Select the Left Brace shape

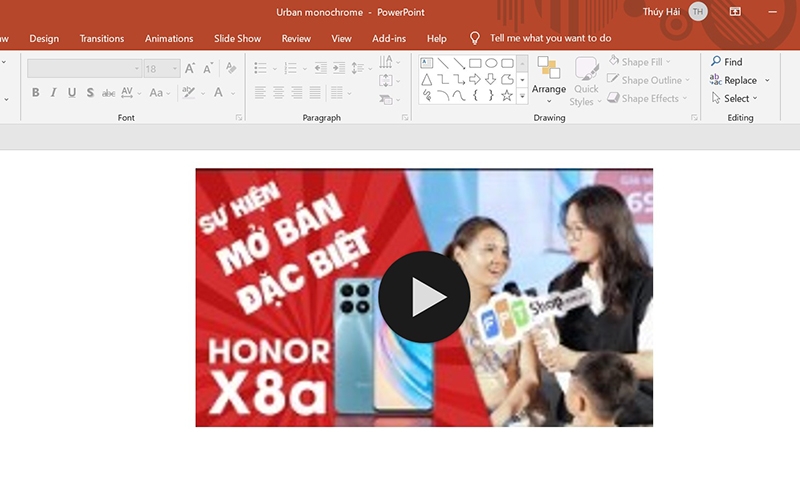coord(475,95)
